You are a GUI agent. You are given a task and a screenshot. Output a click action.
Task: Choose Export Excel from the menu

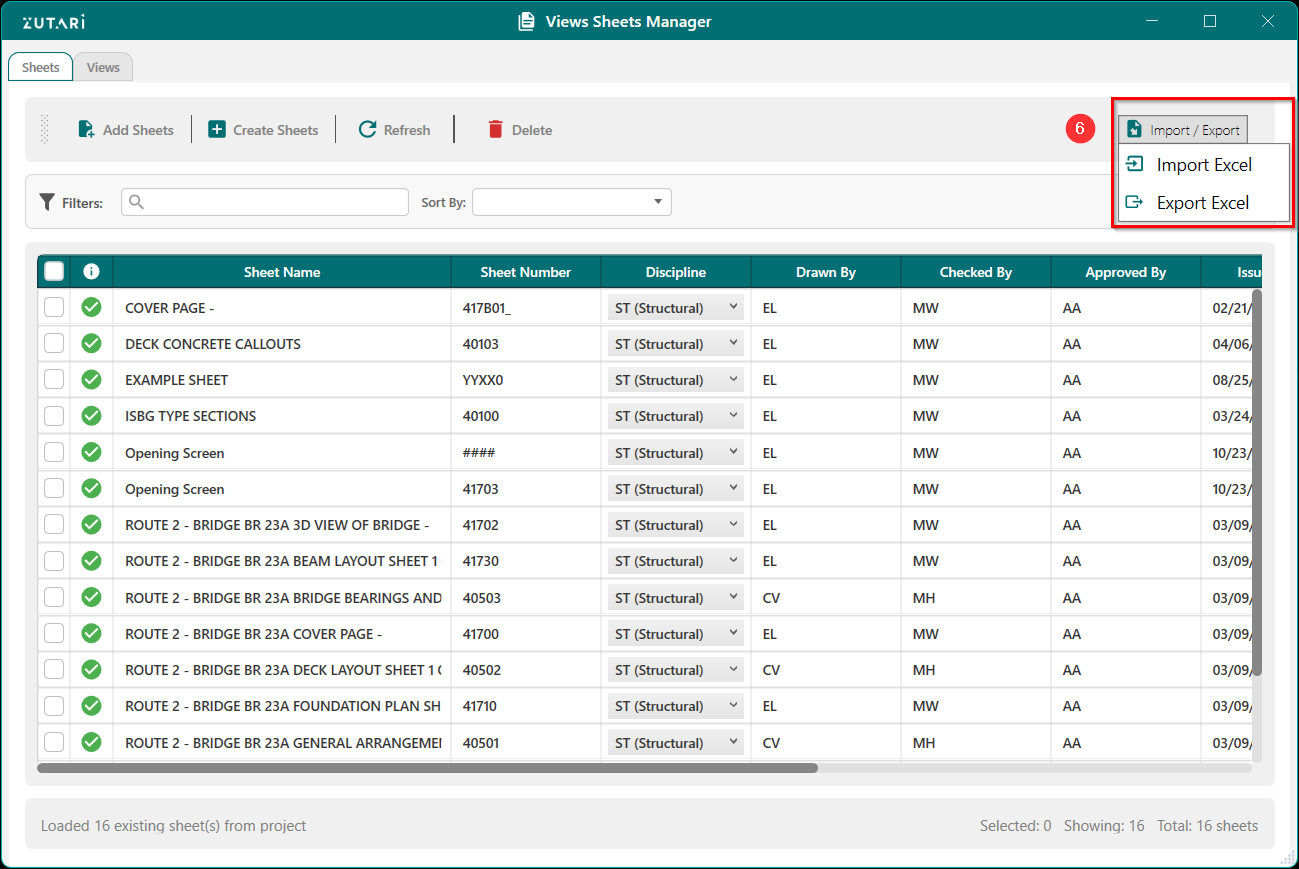click(x=1202, y=203)
